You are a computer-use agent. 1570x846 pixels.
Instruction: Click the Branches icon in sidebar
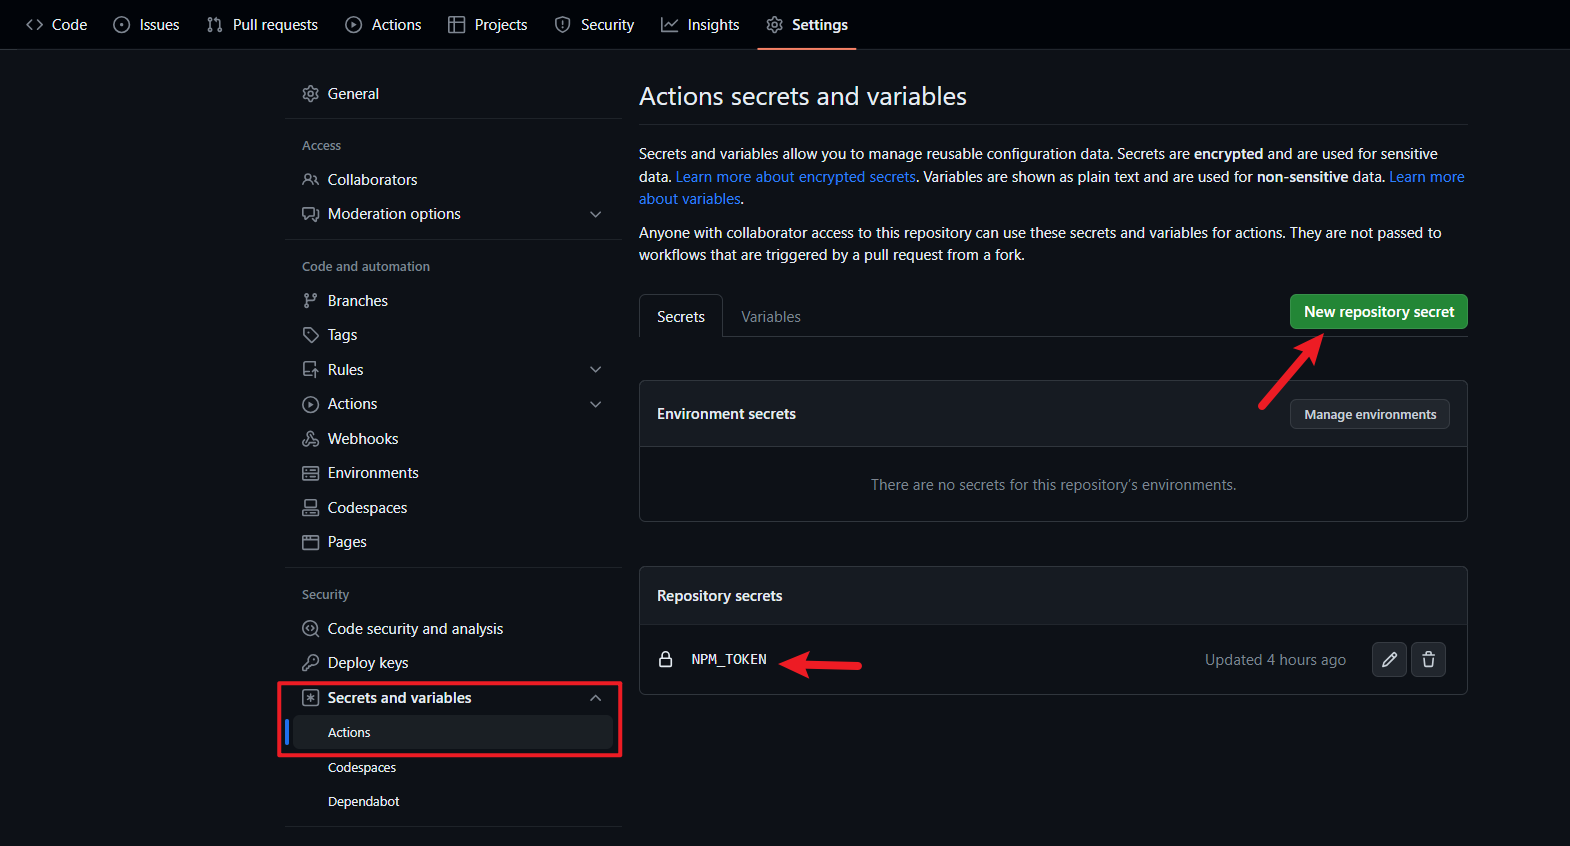click(x=311, y=301)
